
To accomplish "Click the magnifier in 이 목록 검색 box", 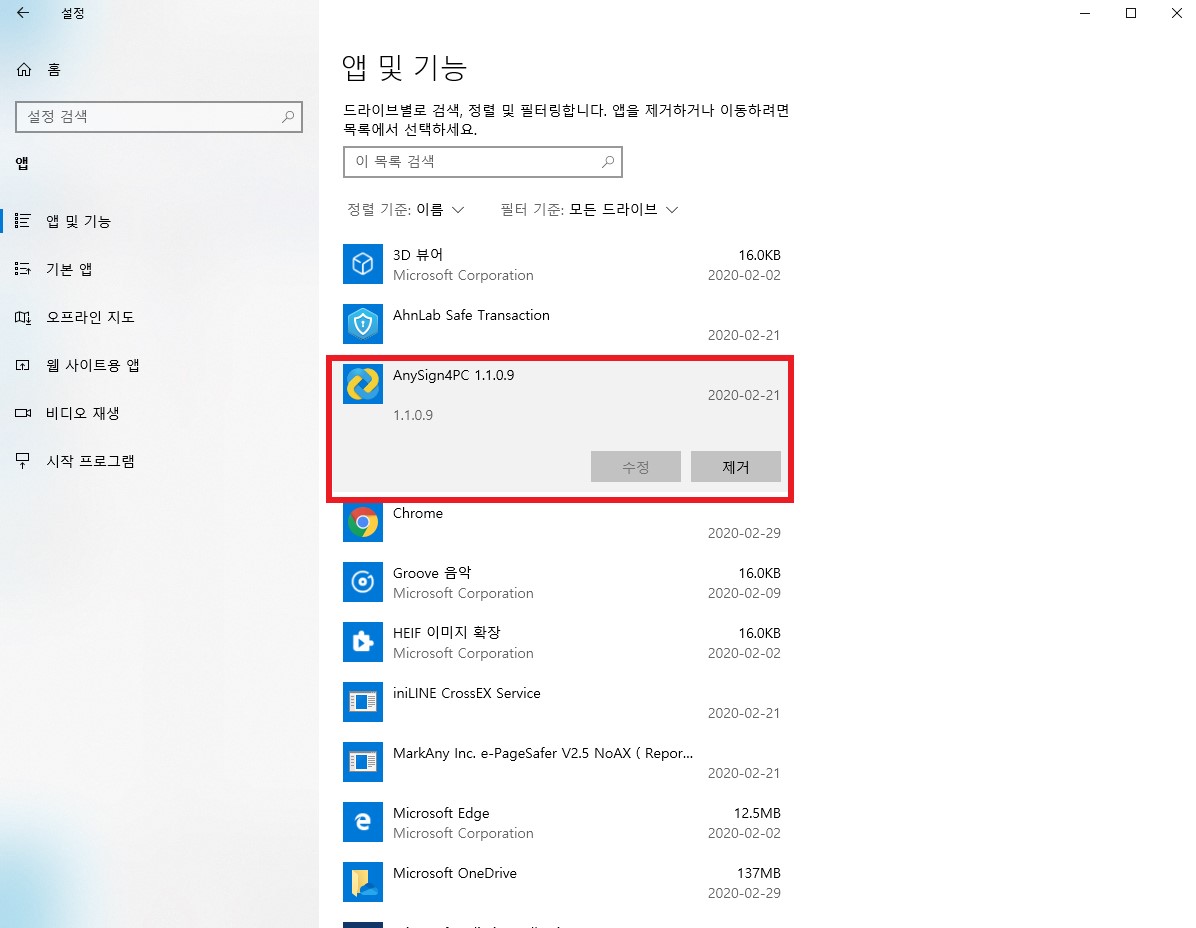I will (x=608, y=162).
